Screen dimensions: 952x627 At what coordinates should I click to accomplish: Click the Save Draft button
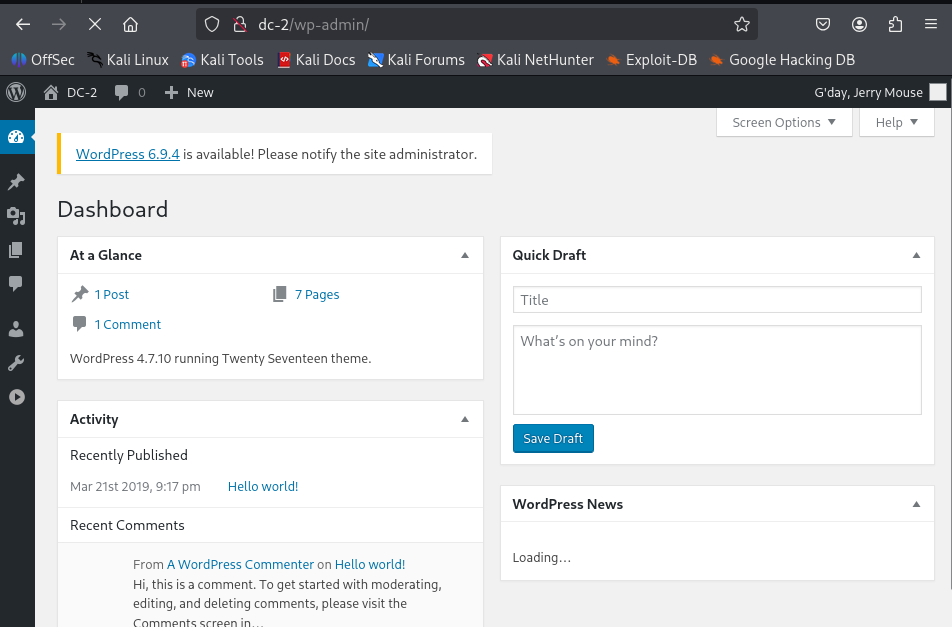(x=553, y=439)
